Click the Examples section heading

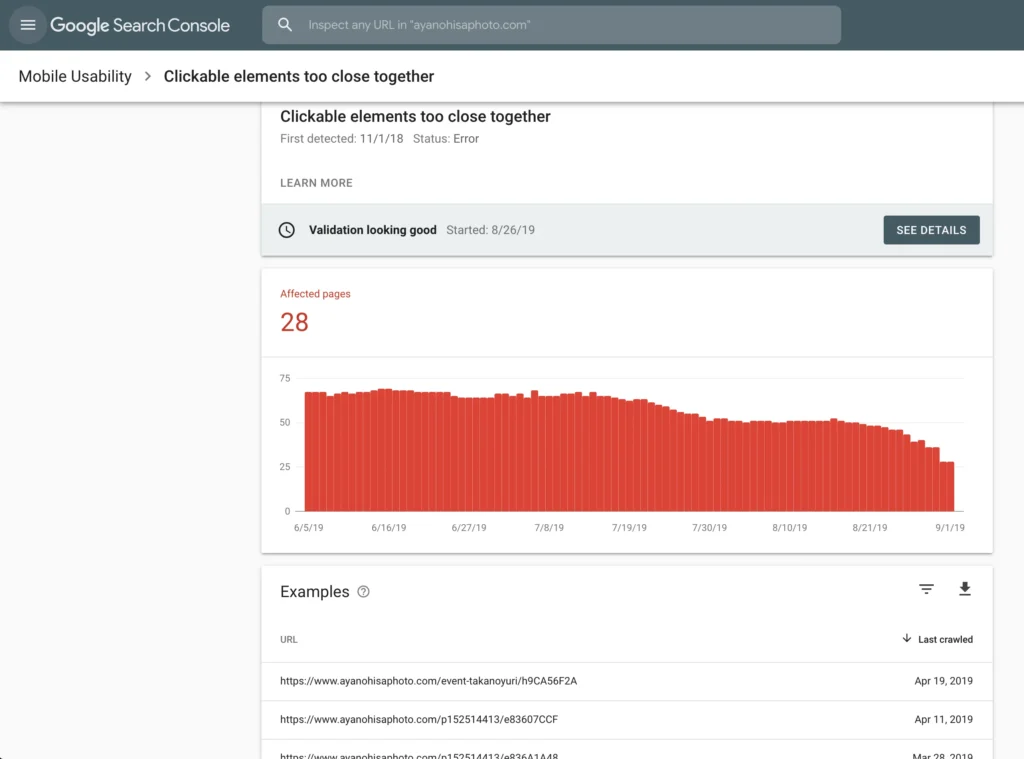[x=315, y=592]
